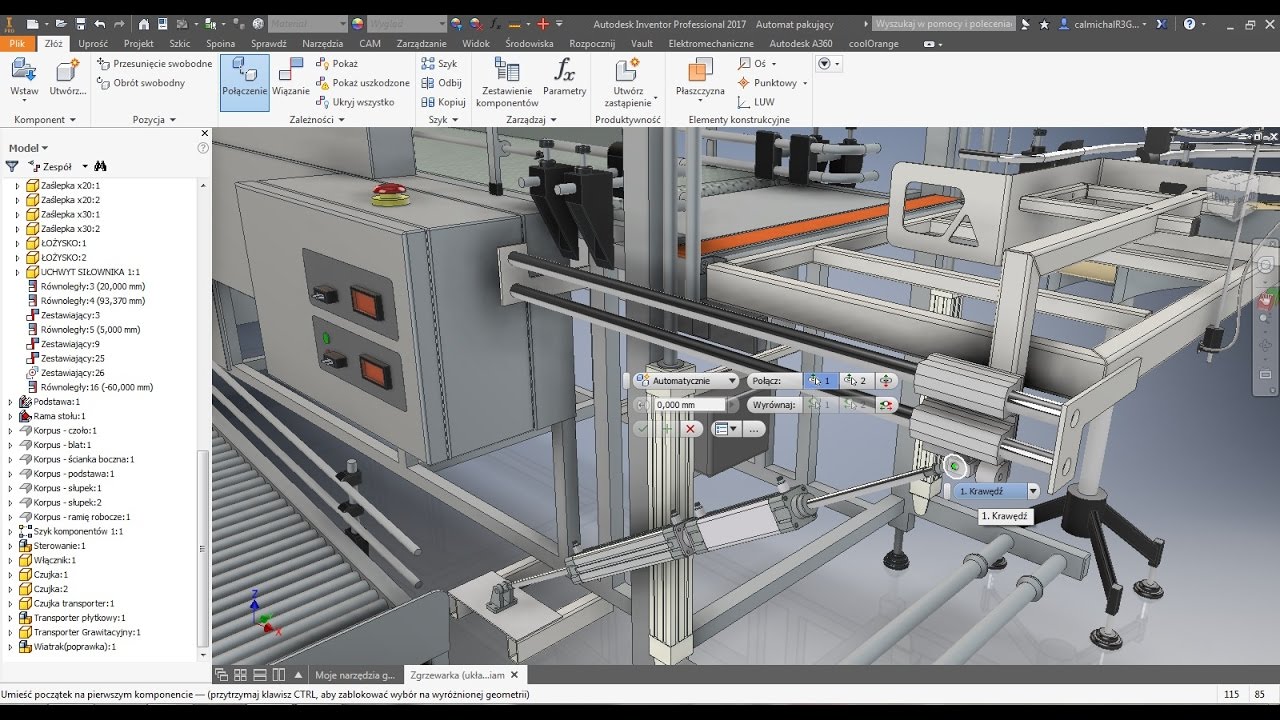Click the Odbij mirror tool
The image size is (1280, 720).
(x=442, y=83)
